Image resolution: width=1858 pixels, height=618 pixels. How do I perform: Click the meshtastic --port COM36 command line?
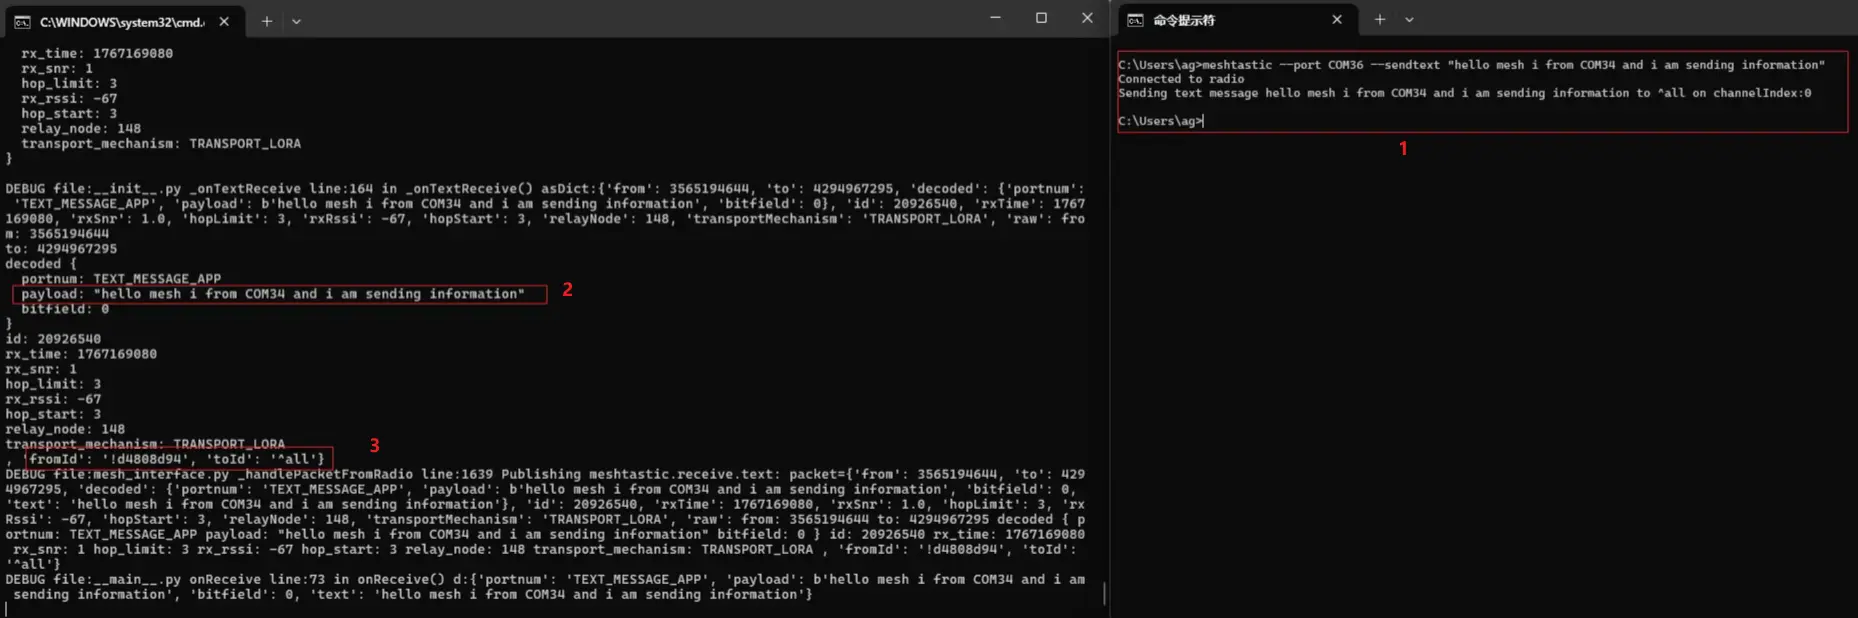click(1470, 65)
